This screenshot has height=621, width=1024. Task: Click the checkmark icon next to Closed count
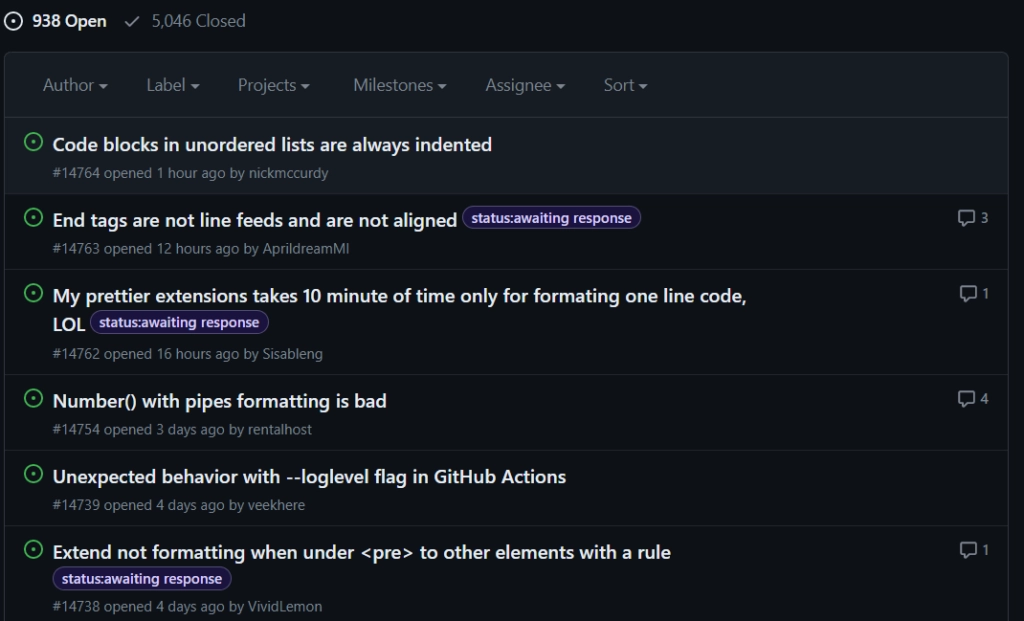click(132, 21)
